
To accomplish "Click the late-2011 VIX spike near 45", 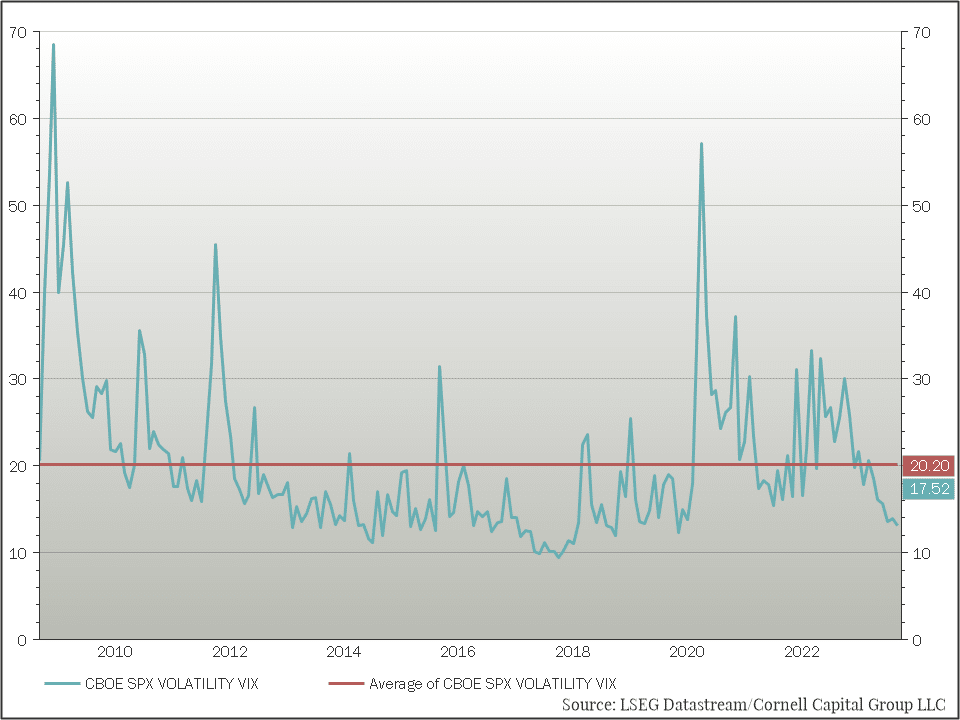I will coord(215,245).
